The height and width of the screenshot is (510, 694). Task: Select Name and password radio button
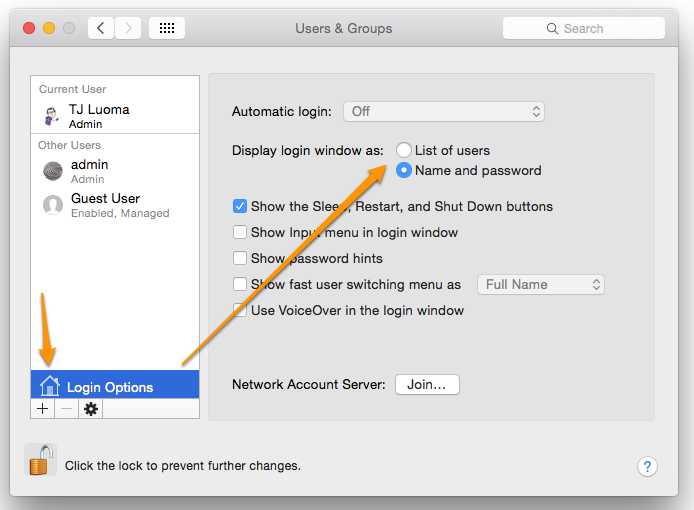(404, 170)
